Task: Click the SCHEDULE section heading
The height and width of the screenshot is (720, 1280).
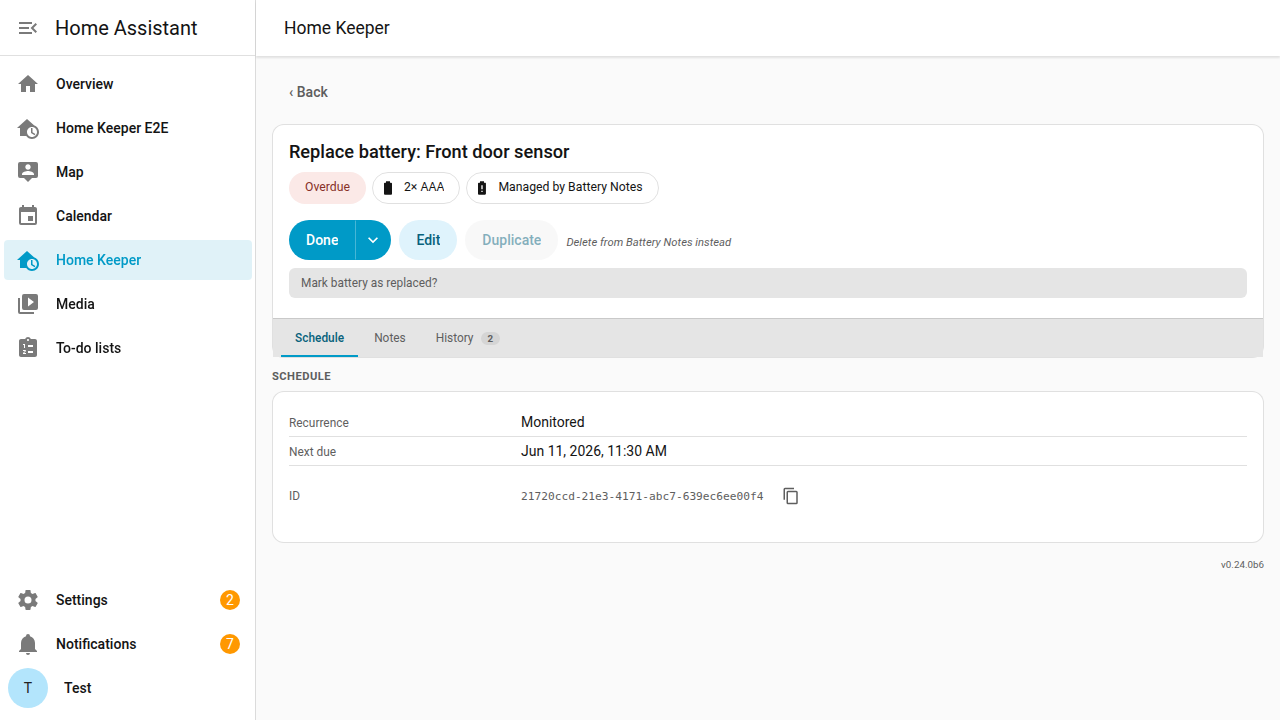Action: click(301, 377)
